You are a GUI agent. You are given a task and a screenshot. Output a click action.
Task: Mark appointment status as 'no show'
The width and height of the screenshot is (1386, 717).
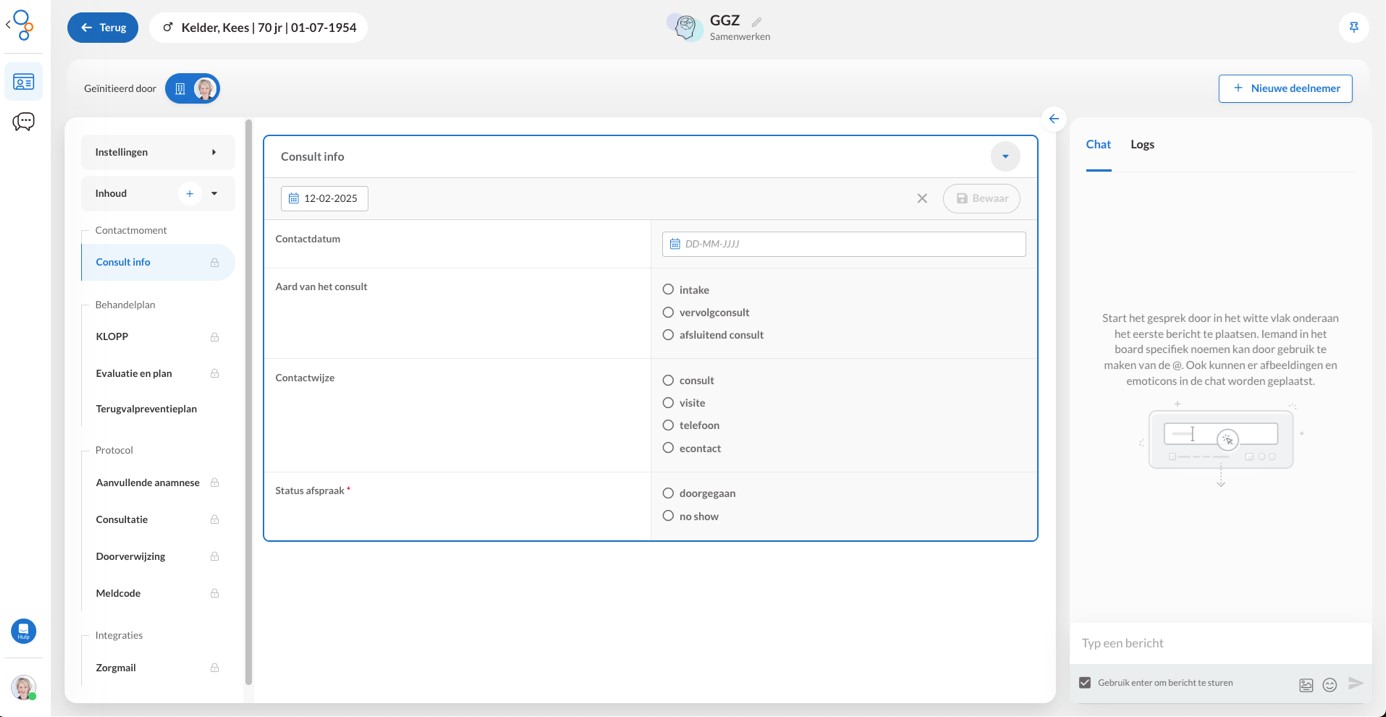[x=668, y=516]
